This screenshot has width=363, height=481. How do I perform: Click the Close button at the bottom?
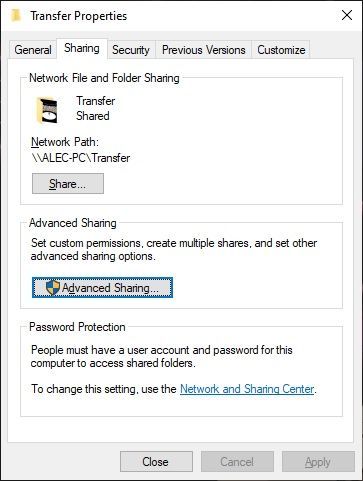[x=156, y=462]
